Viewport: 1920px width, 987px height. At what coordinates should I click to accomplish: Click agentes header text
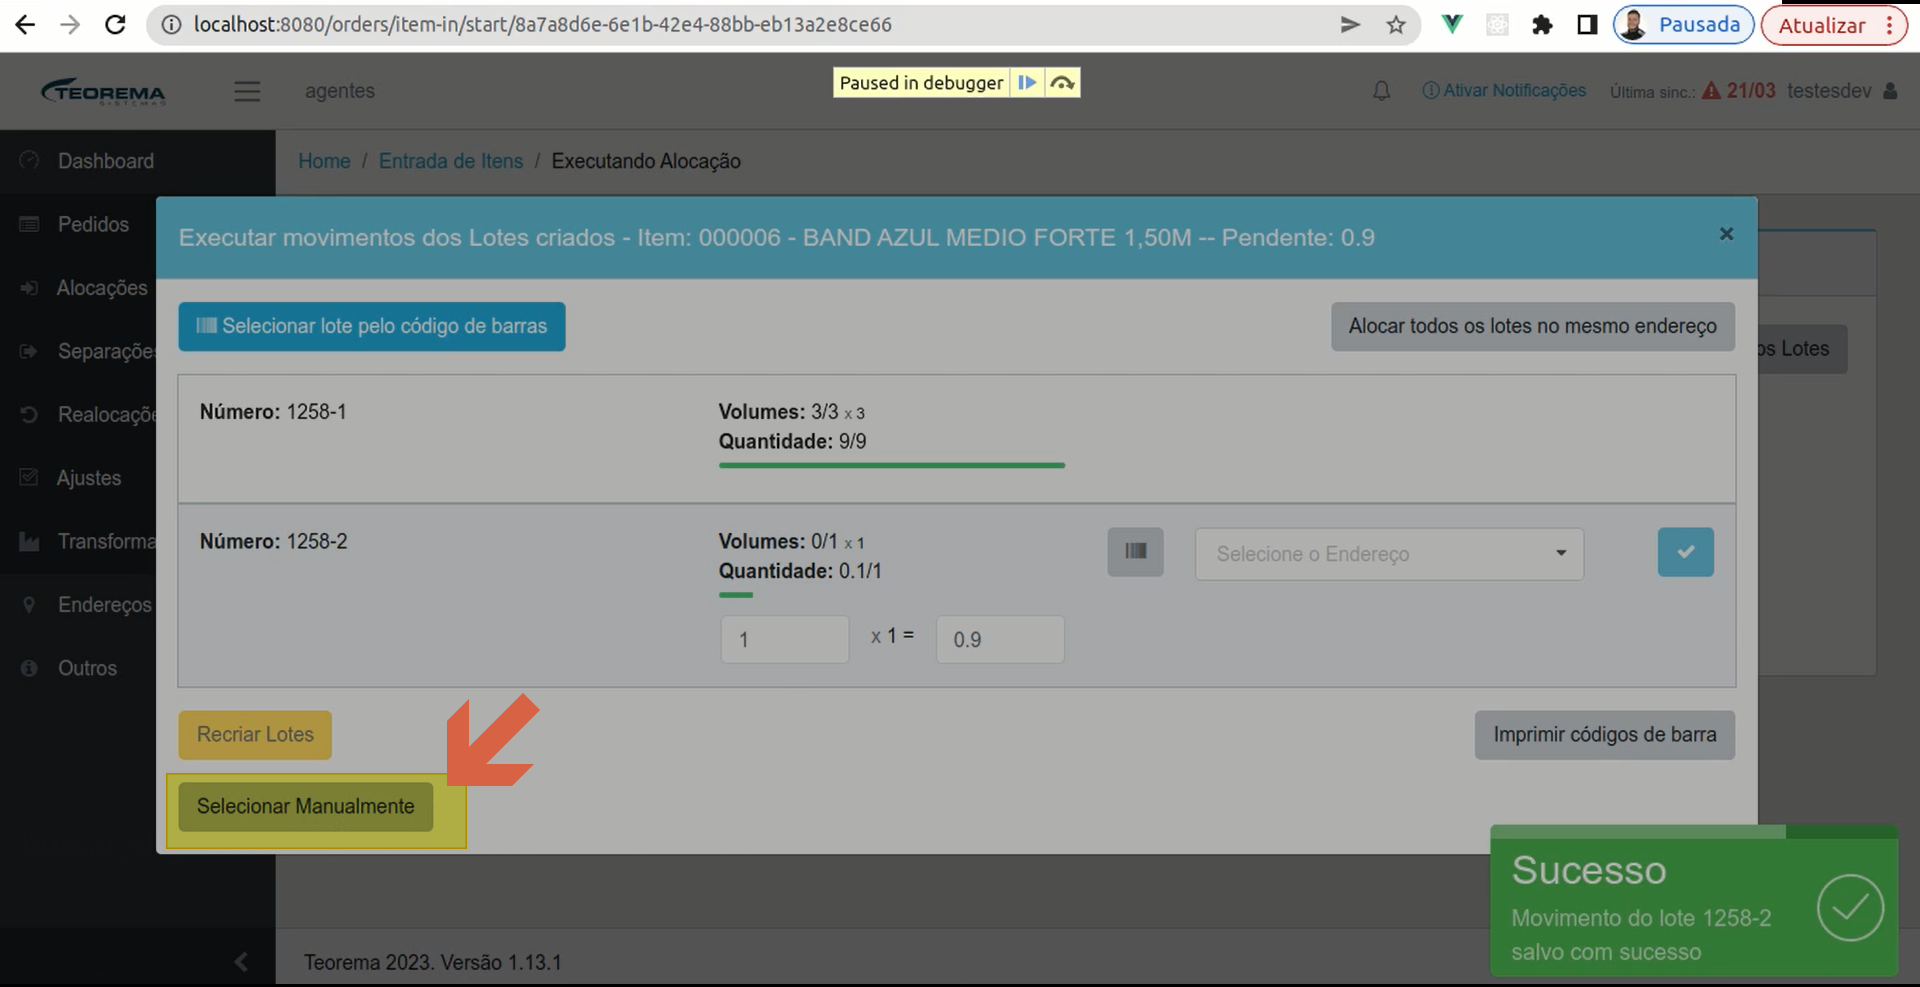pos(340,91)
